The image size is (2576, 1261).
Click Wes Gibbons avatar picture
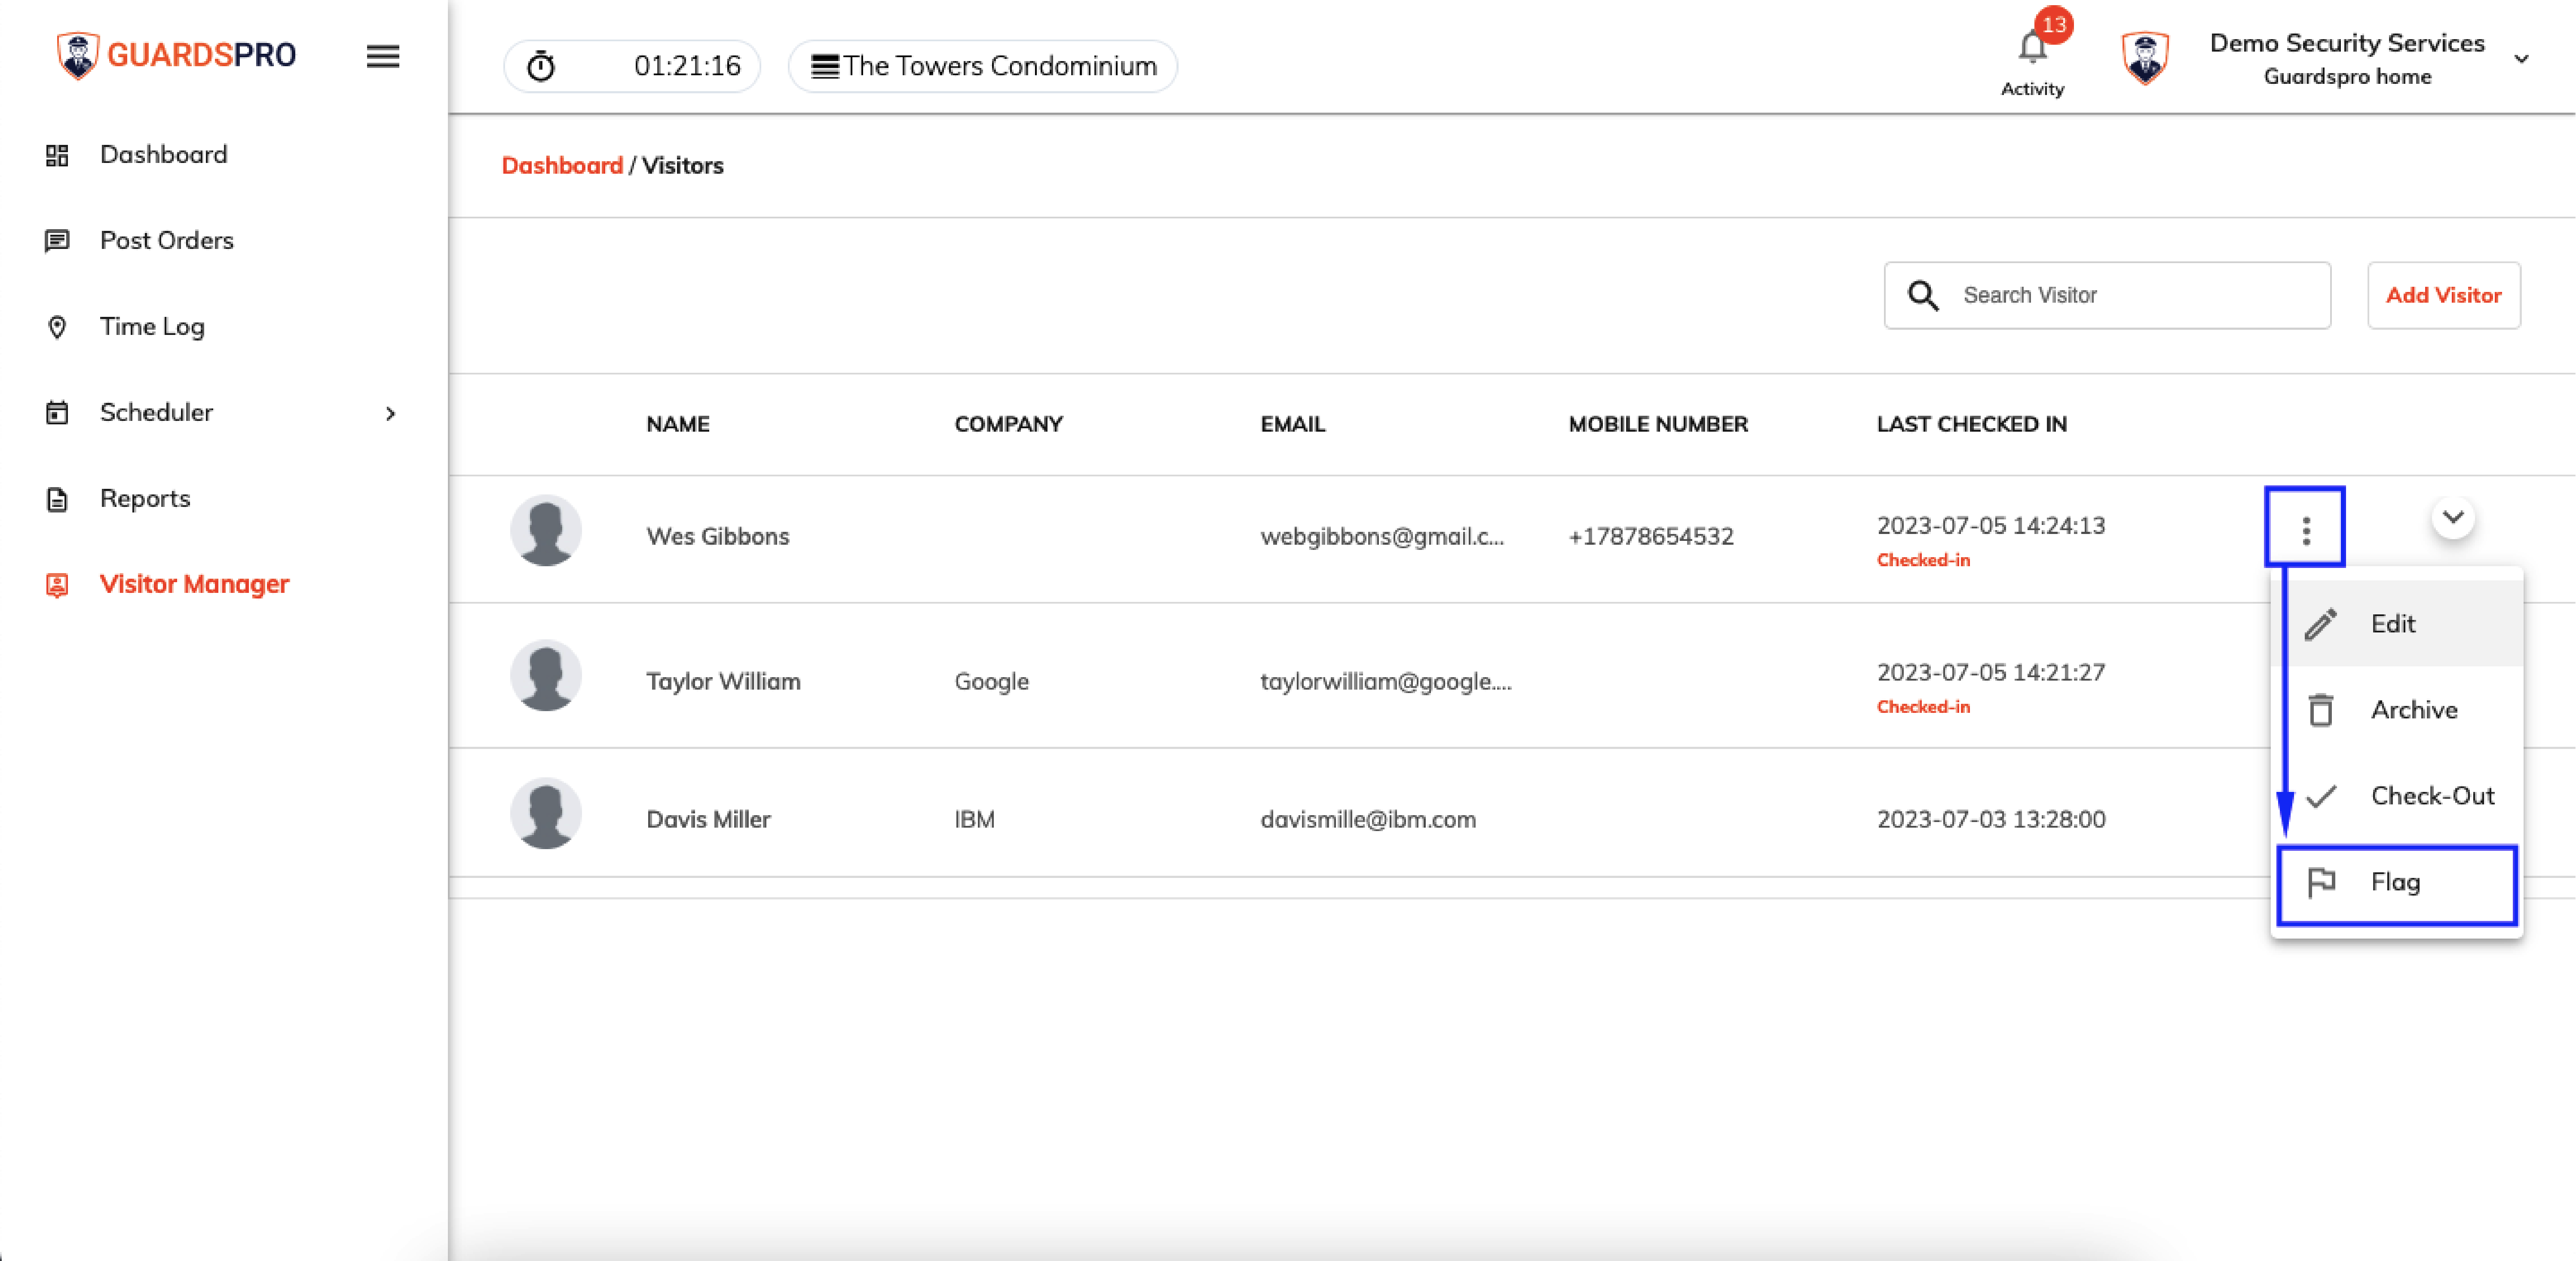click(x=546, y=530)
